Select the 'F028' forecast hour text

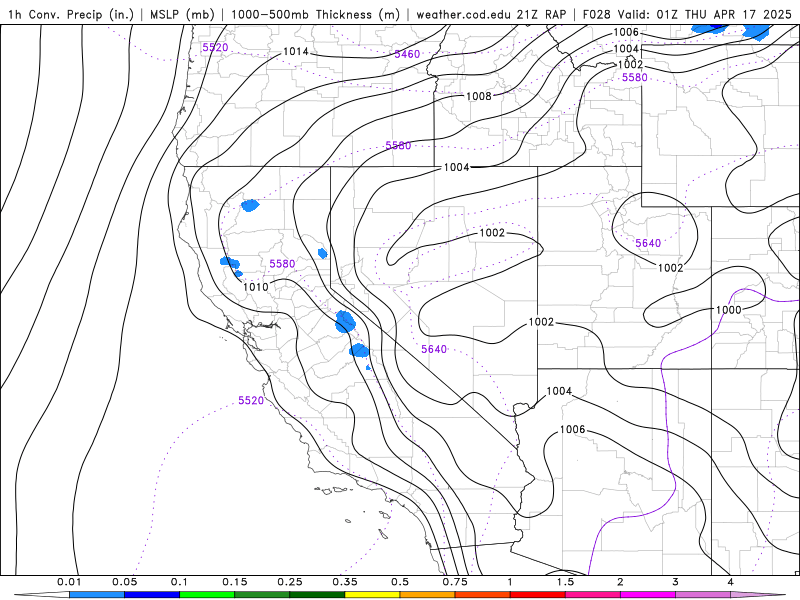click(x=596, y=14)
